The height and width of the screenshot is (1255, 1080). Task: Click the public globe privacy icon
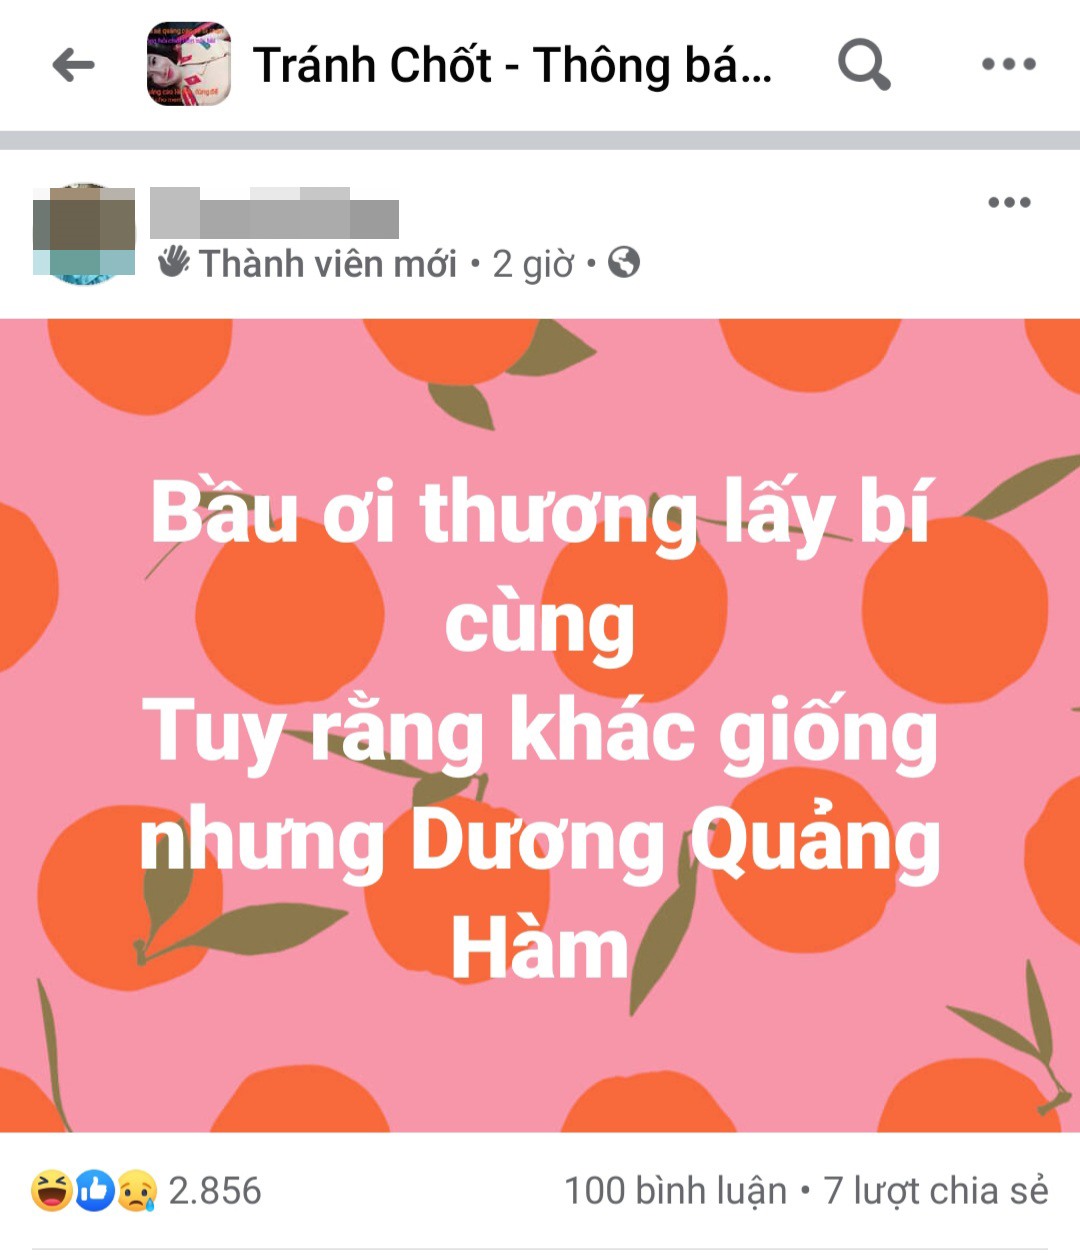click(624, 262)
